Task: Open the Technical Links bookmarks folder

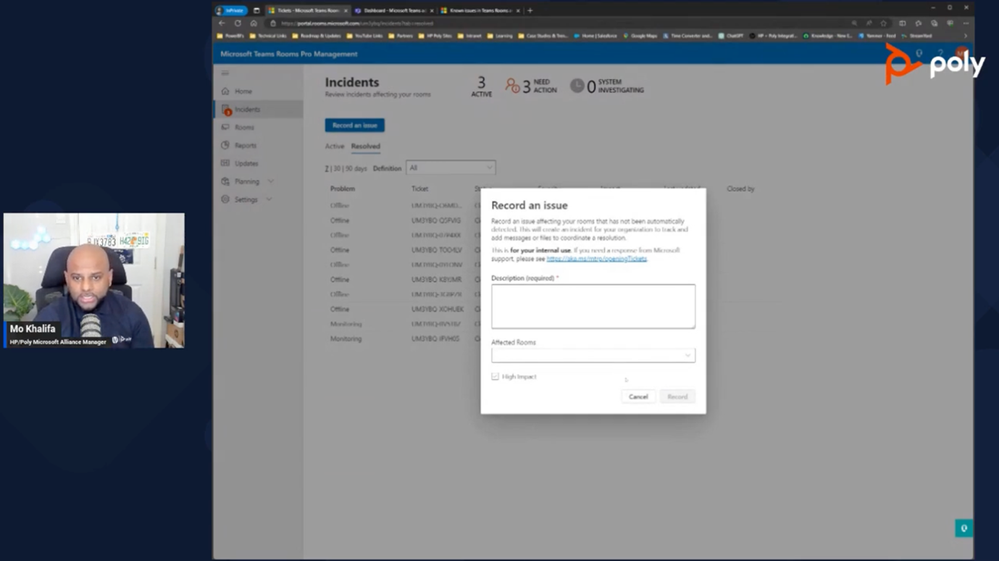Action: coord(268,36)
